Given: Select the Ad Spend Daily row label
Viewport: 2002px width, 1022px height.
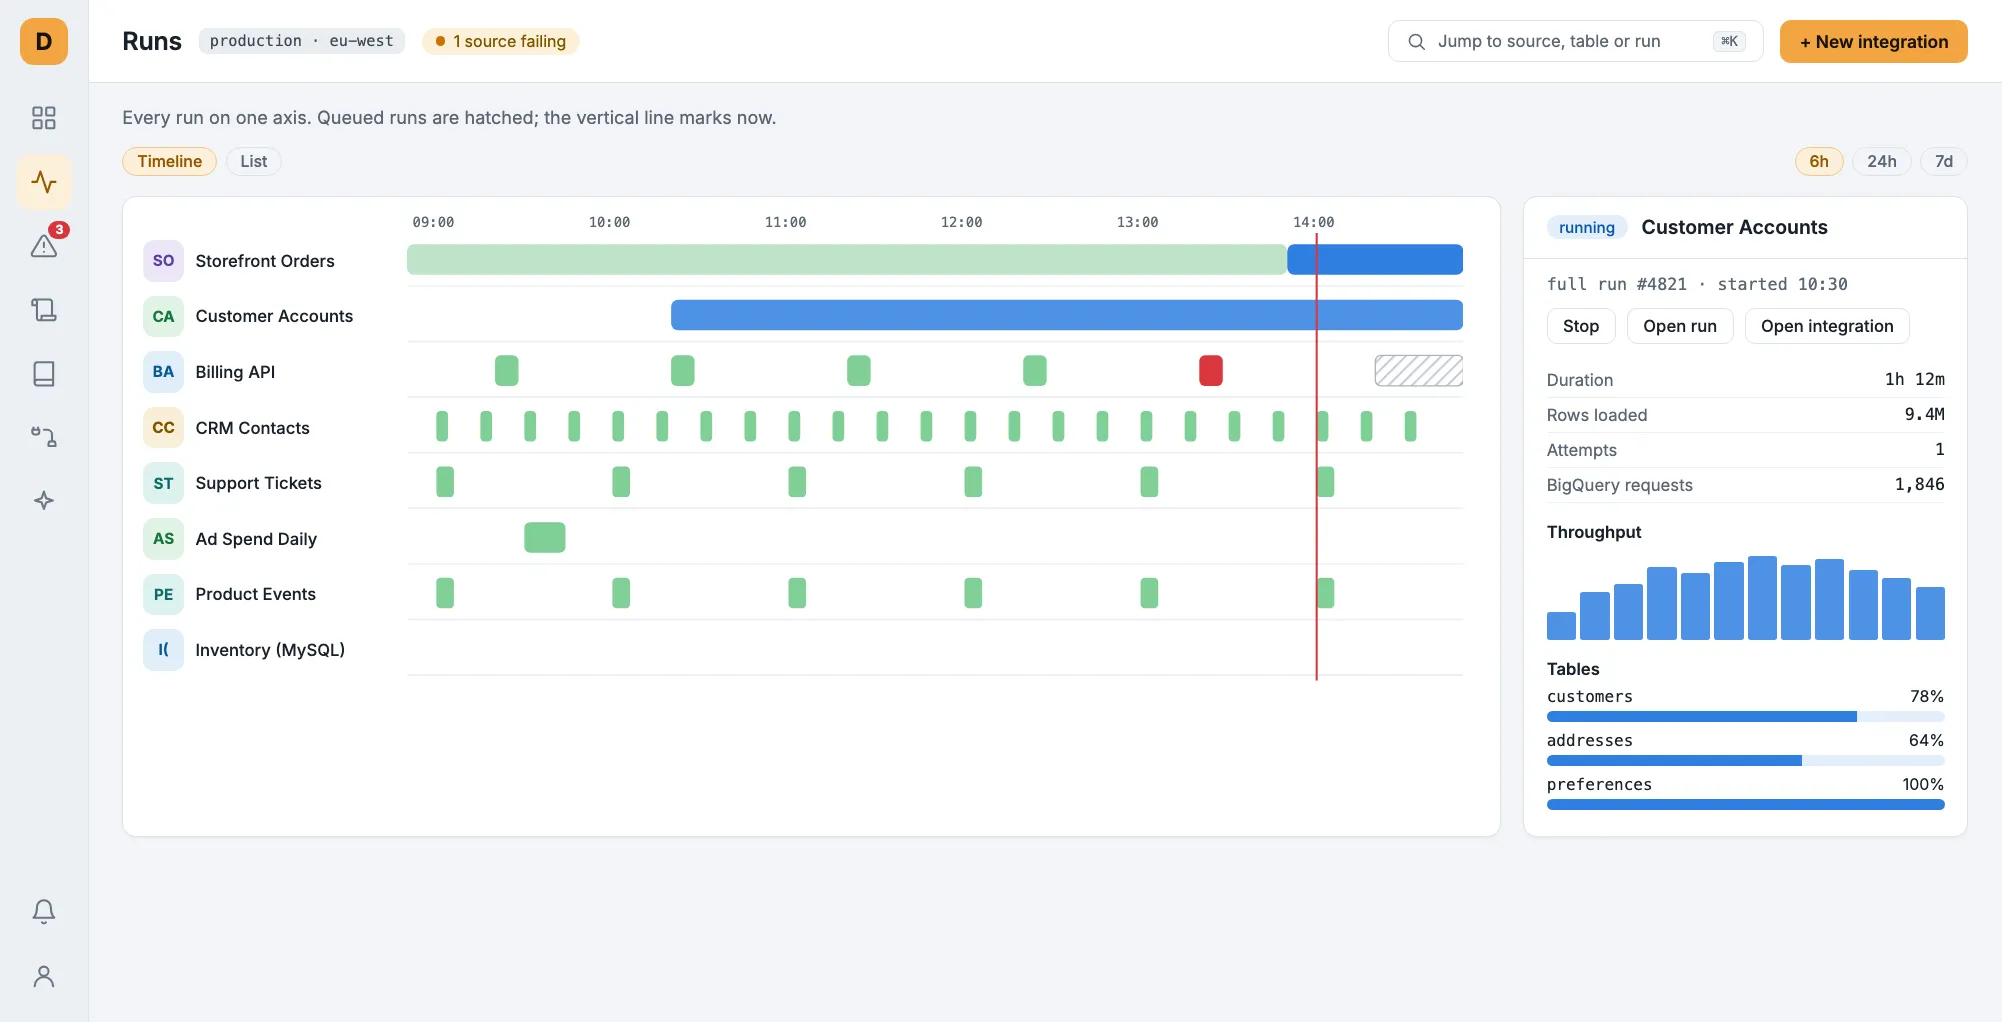Looking at the screenshot, I should click(256, 539).
